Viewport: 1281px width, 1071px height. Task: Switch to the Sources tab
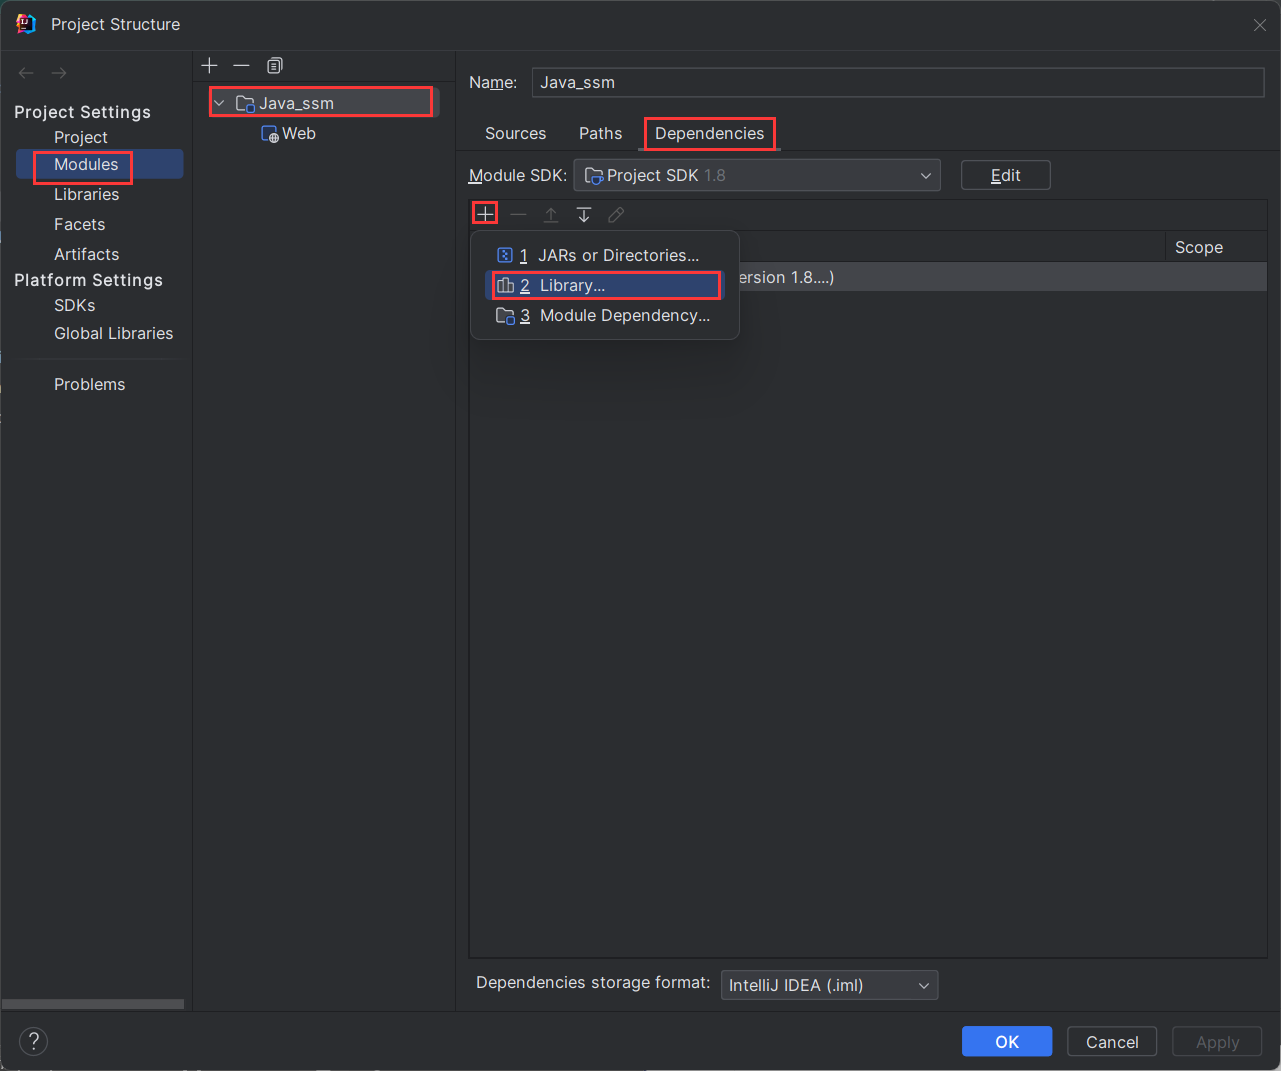click(515, 133)
